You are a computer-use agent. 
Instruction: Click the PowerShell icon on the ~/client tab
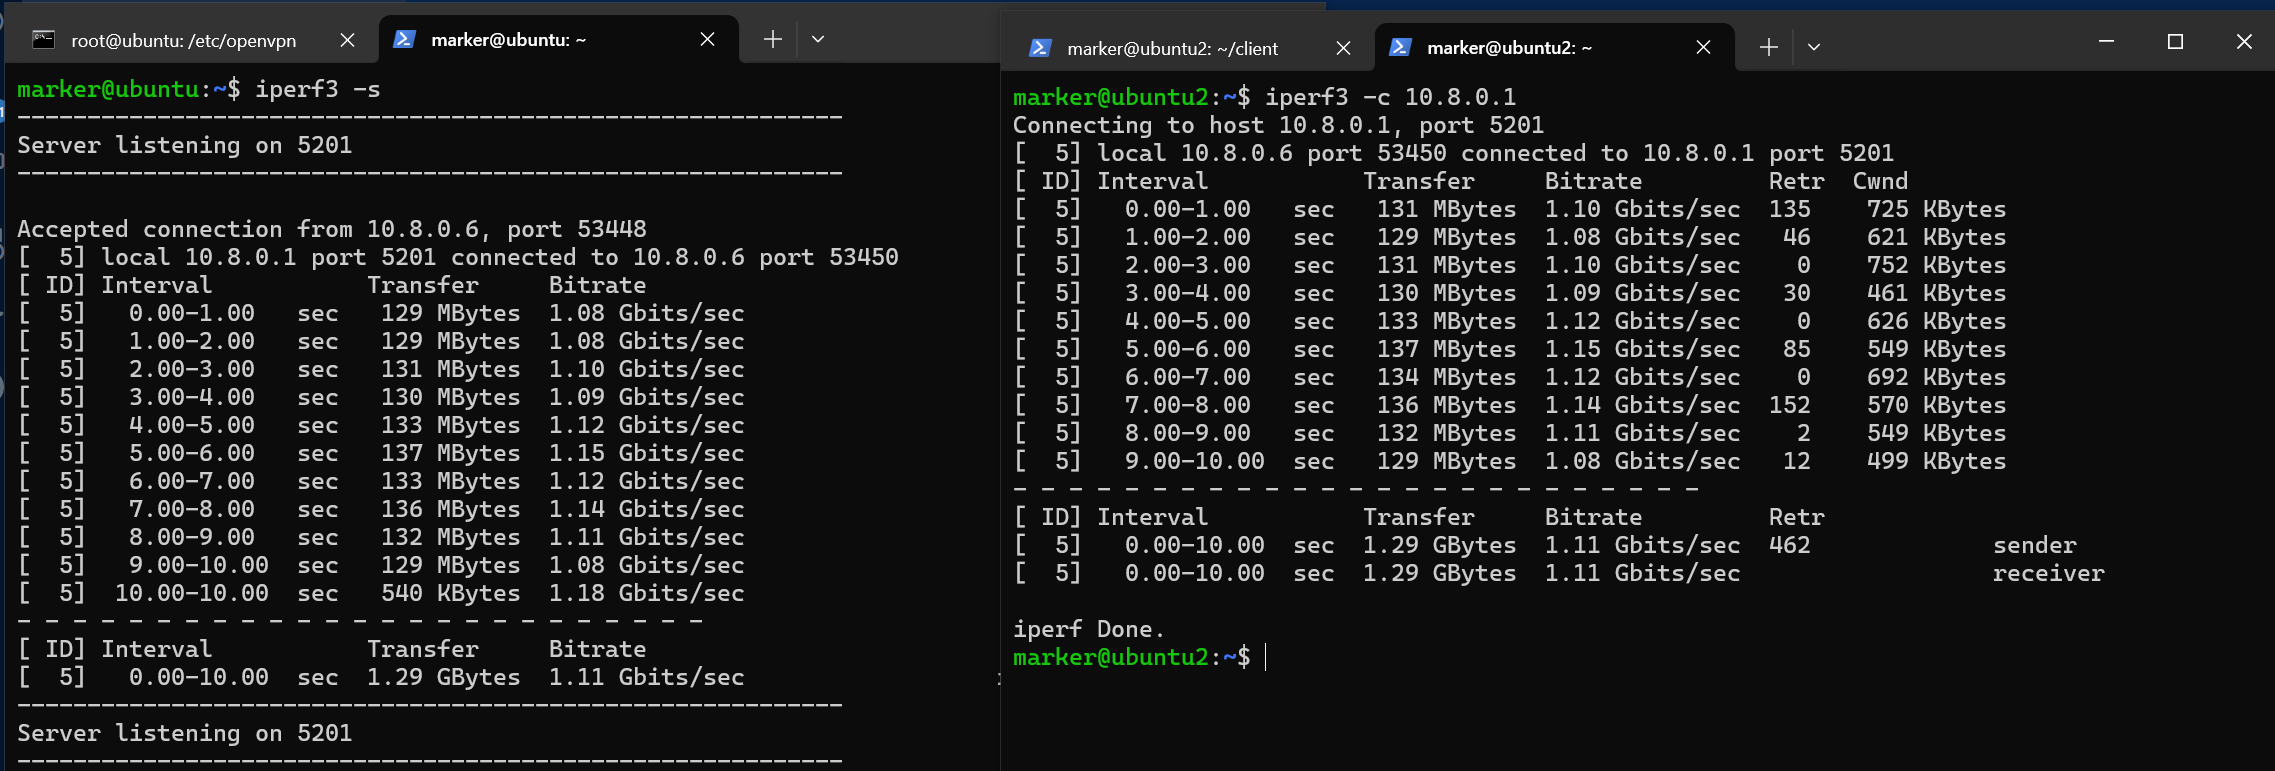click(1040, 48)
